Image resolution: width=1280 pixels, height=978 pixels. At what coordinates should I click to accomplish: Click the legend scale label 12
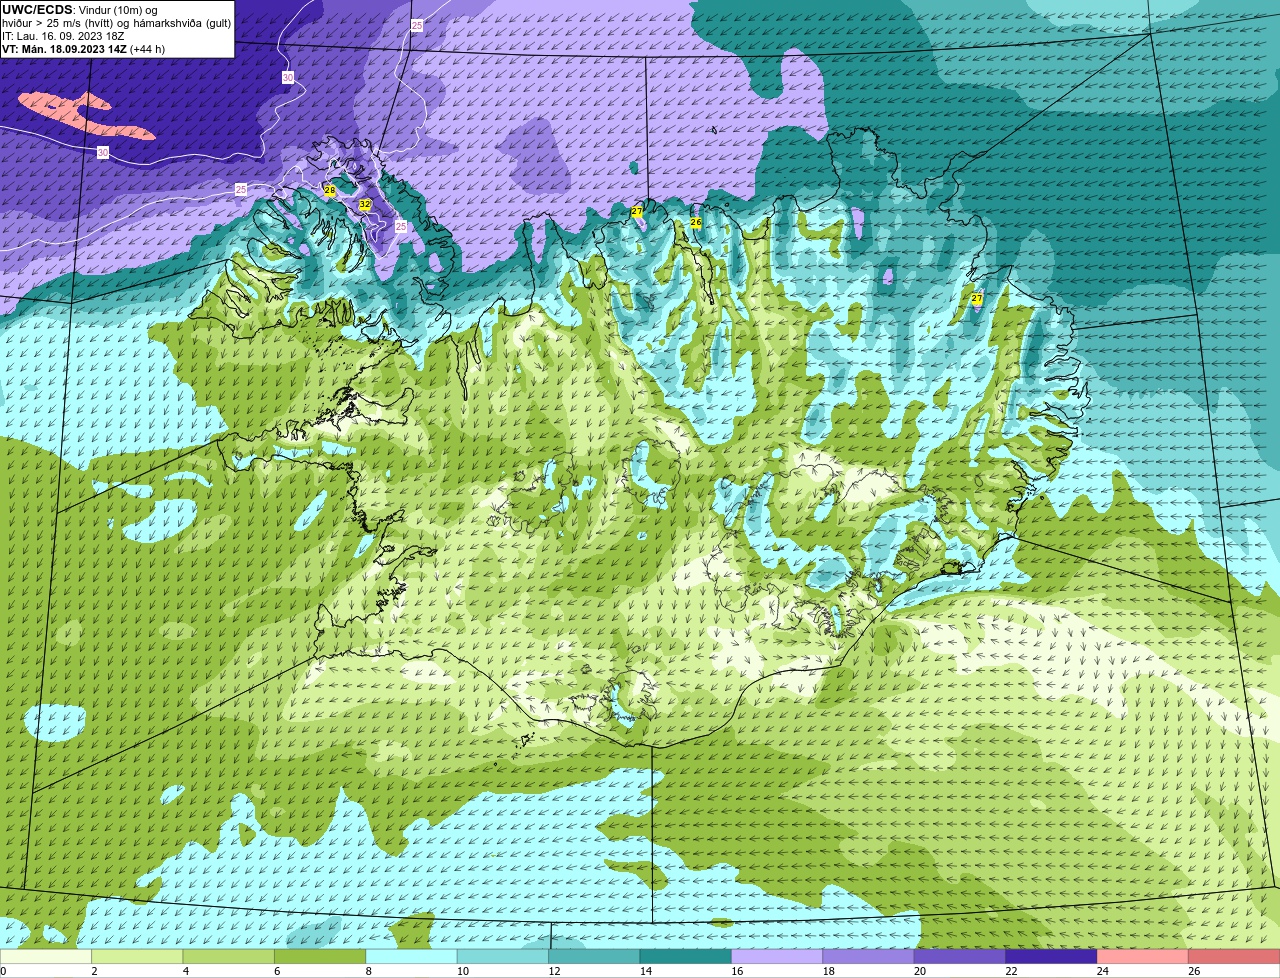coord(554,971)
